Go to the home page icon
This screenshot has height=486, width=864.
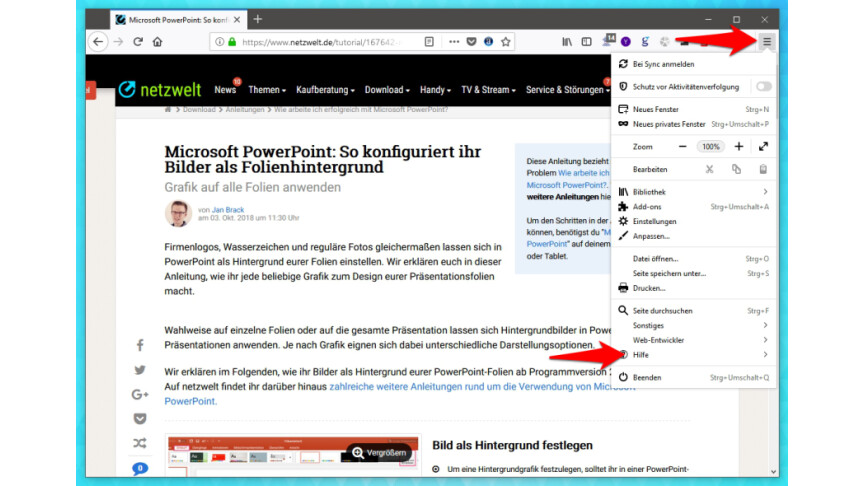(x=158, y=42)
